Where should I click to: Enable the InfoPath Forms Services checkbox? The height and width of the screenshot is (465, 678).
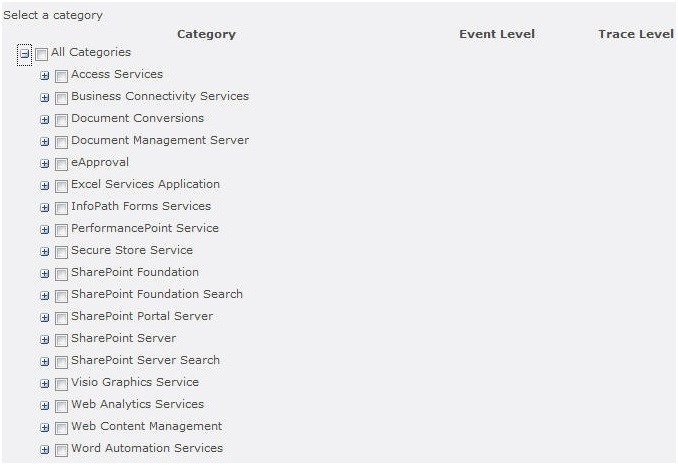(x=61, y=208)
